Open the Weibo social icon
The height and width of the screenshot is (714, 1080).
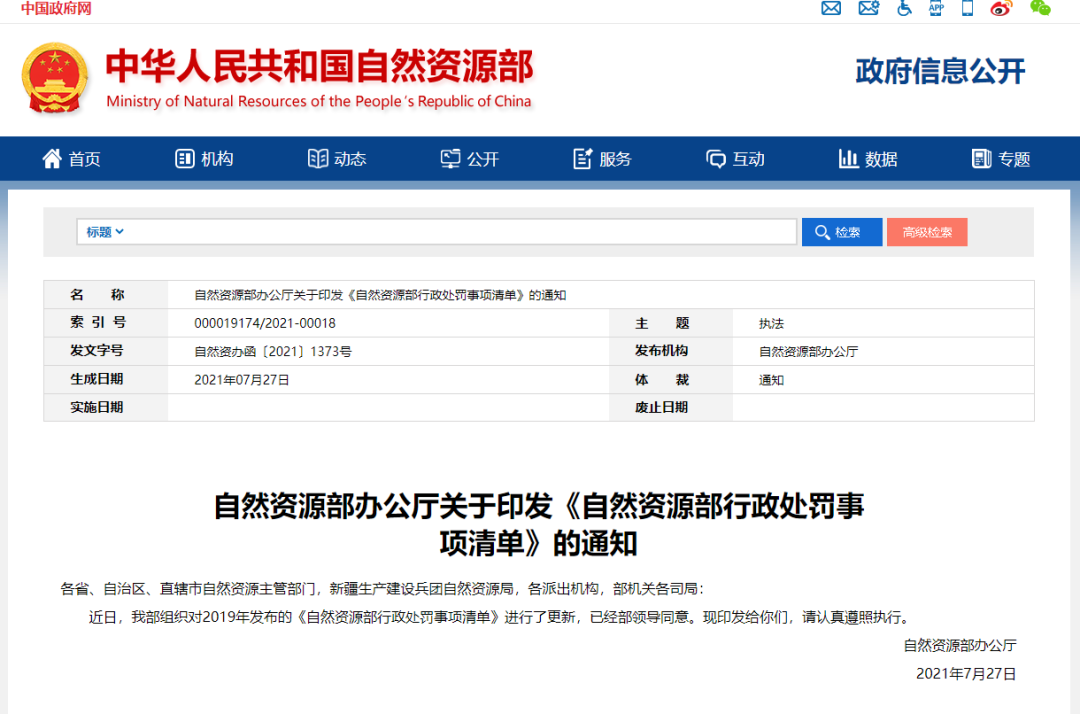point(1001,9)
